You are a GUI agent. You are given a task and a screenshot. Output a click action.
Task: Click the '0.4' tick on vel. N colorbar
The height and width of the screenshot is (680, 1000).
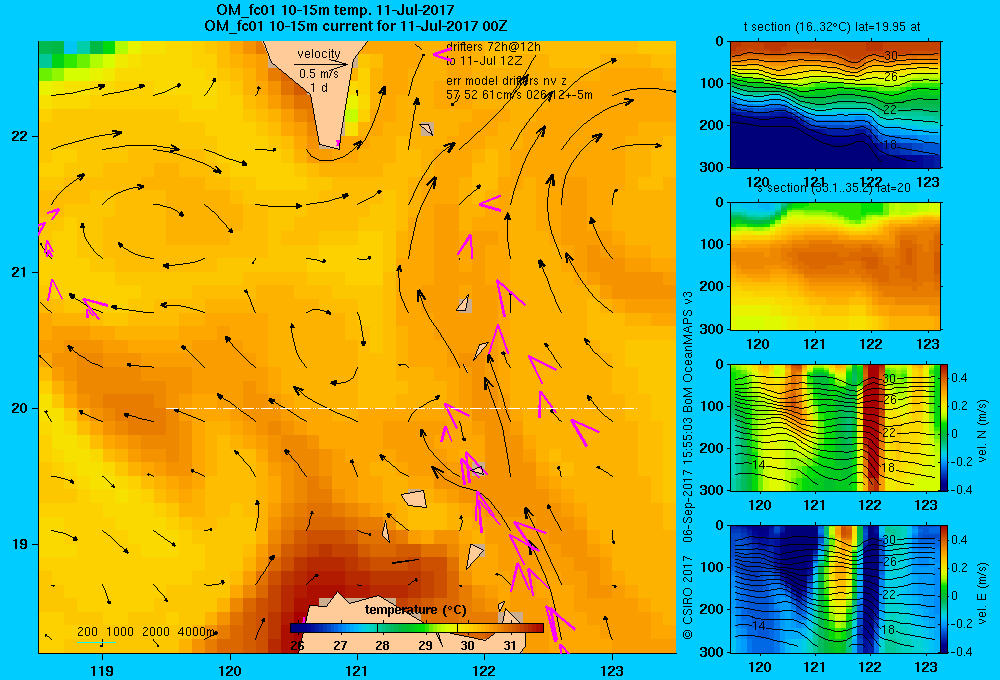click(959, 378)
